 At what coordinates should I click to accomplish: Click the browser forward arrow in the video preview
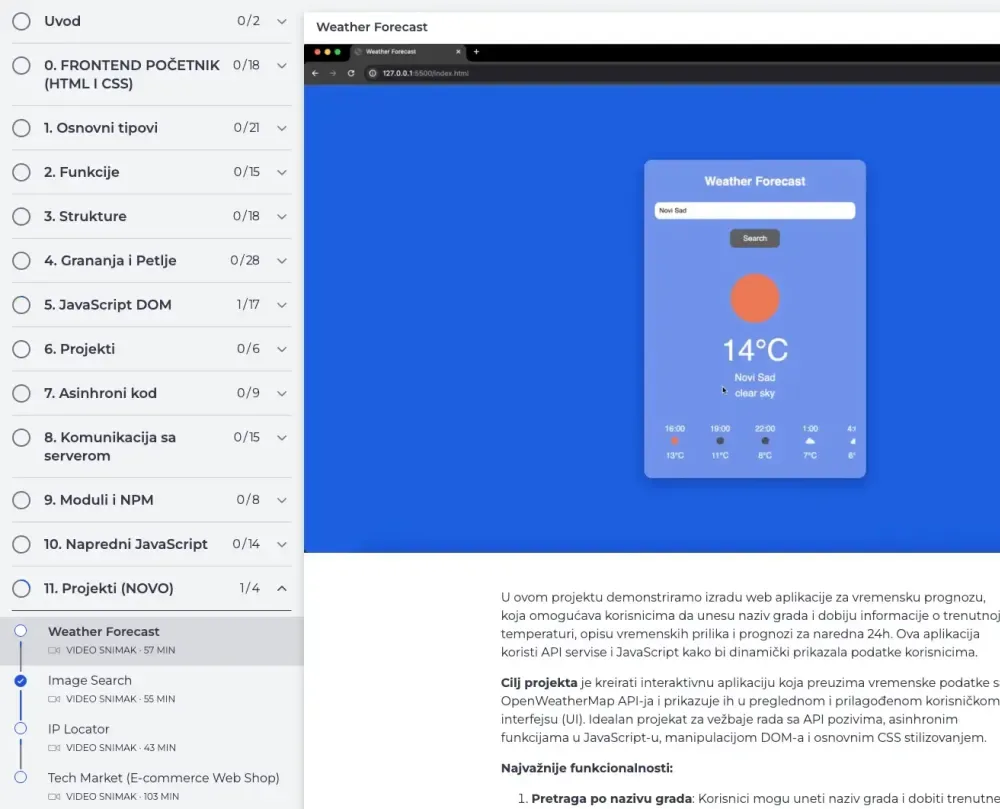click(333, 73)
